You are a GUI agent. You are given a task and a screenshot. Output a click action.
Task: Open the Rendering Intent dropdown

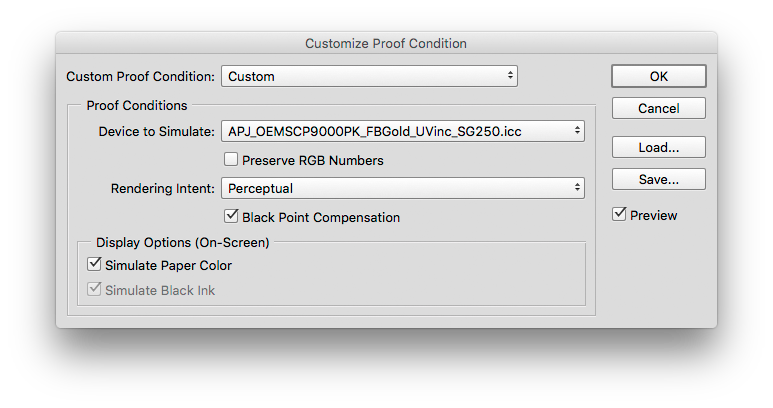(403, 188)
